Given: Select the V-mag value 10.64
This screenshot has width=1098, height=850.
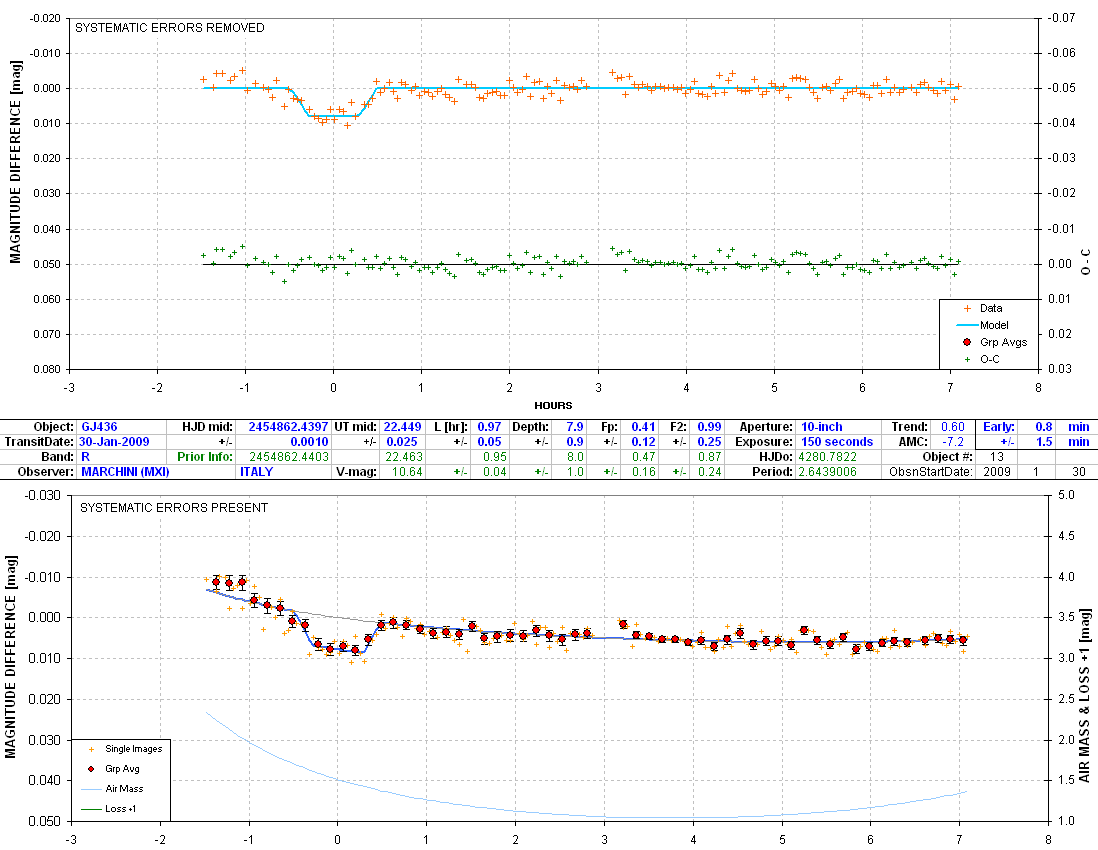Looking at the screenshot, I should point(406,471).
